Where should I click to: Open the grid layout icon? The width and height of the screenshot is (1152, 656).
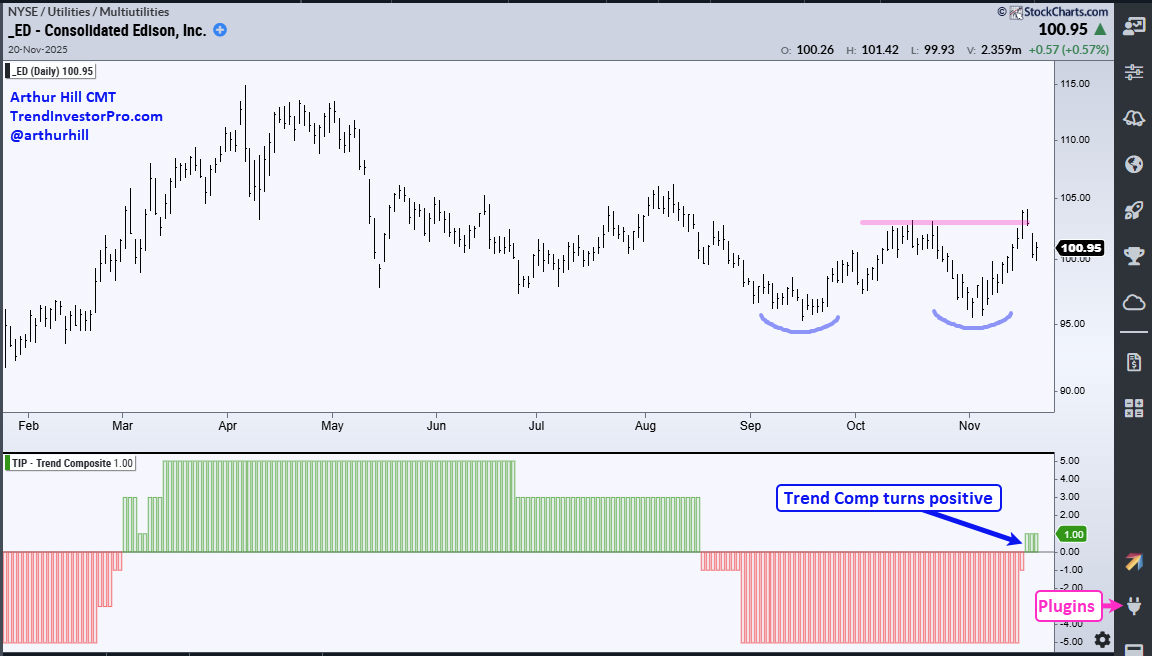(x=1134, y=407)
